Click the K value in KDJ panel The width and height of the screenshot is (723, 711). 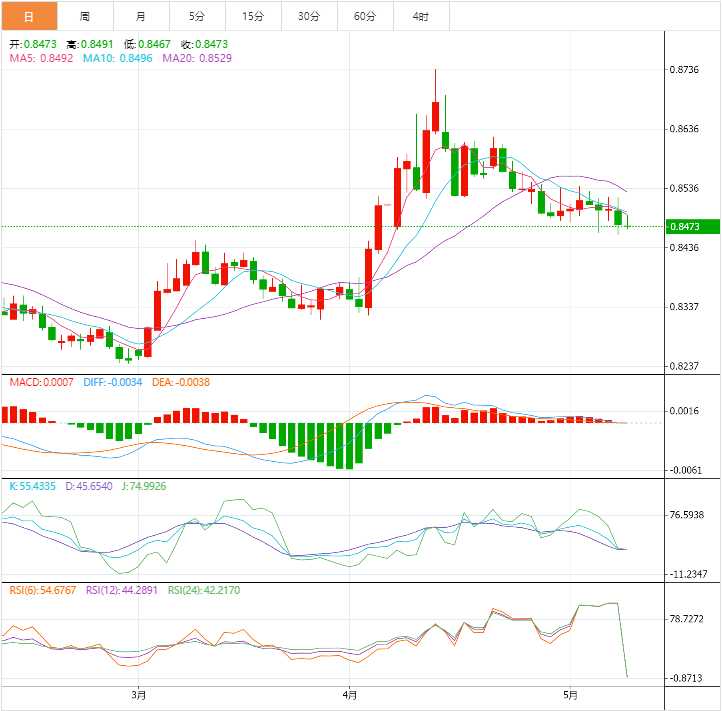tap(33, 486)
